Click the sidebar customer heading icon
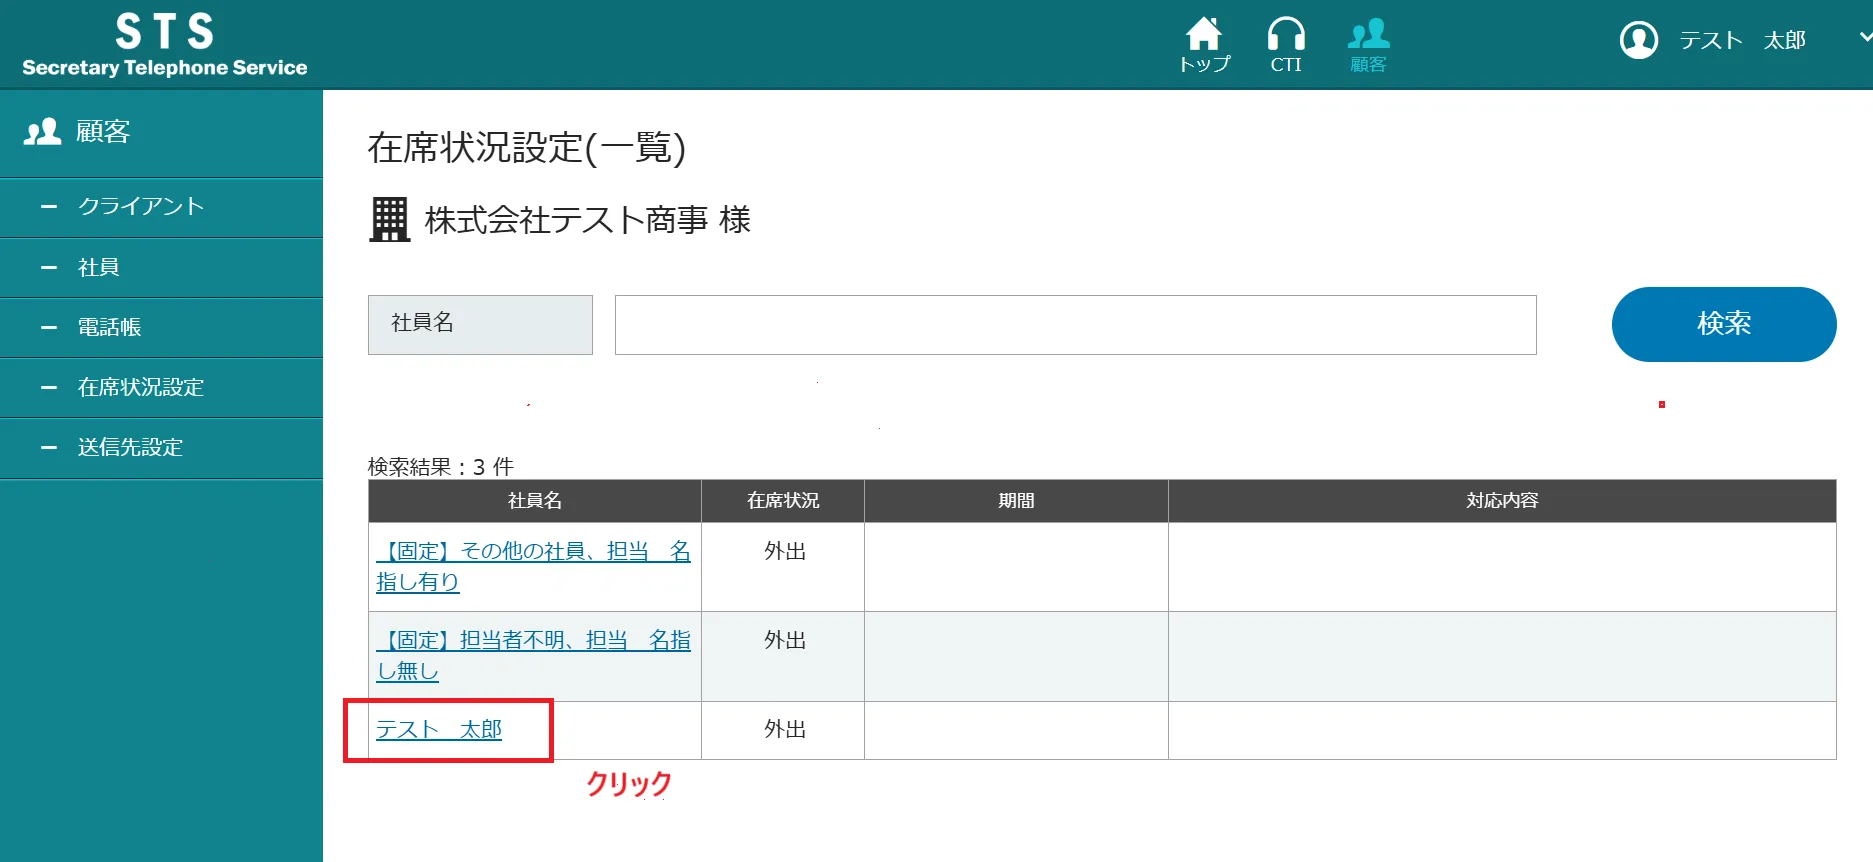 tap(43, 132)
